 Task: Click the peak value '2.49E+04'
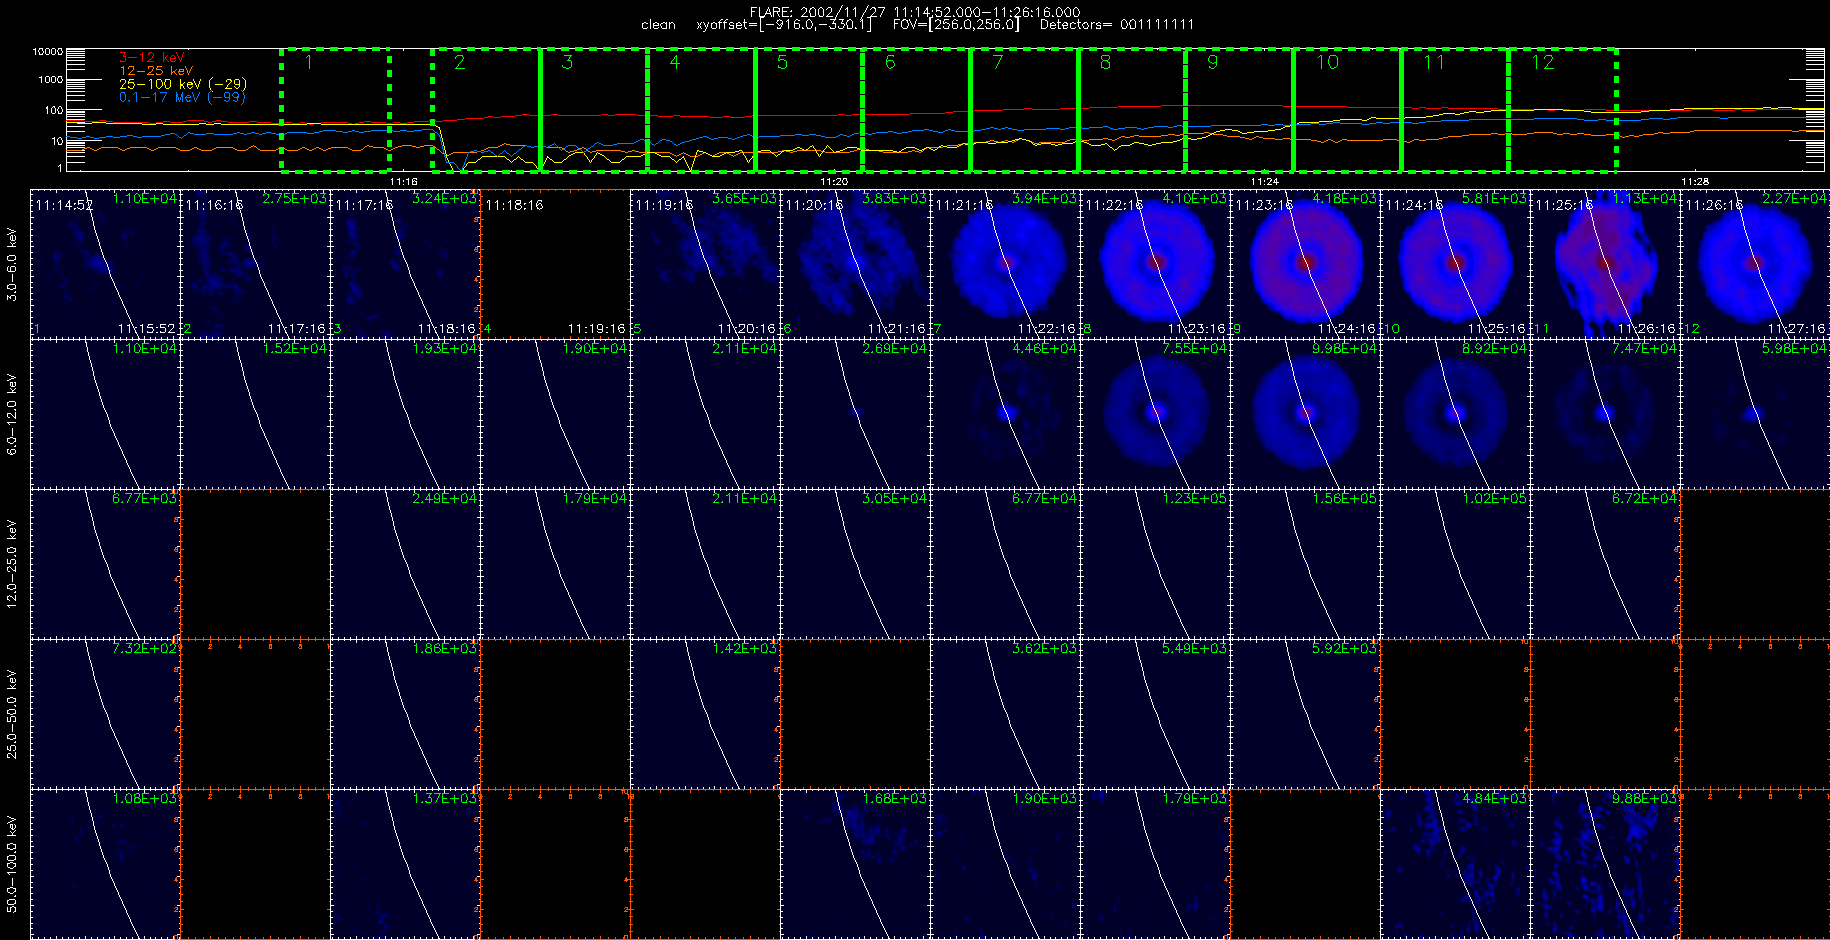[x=444, y=499]
